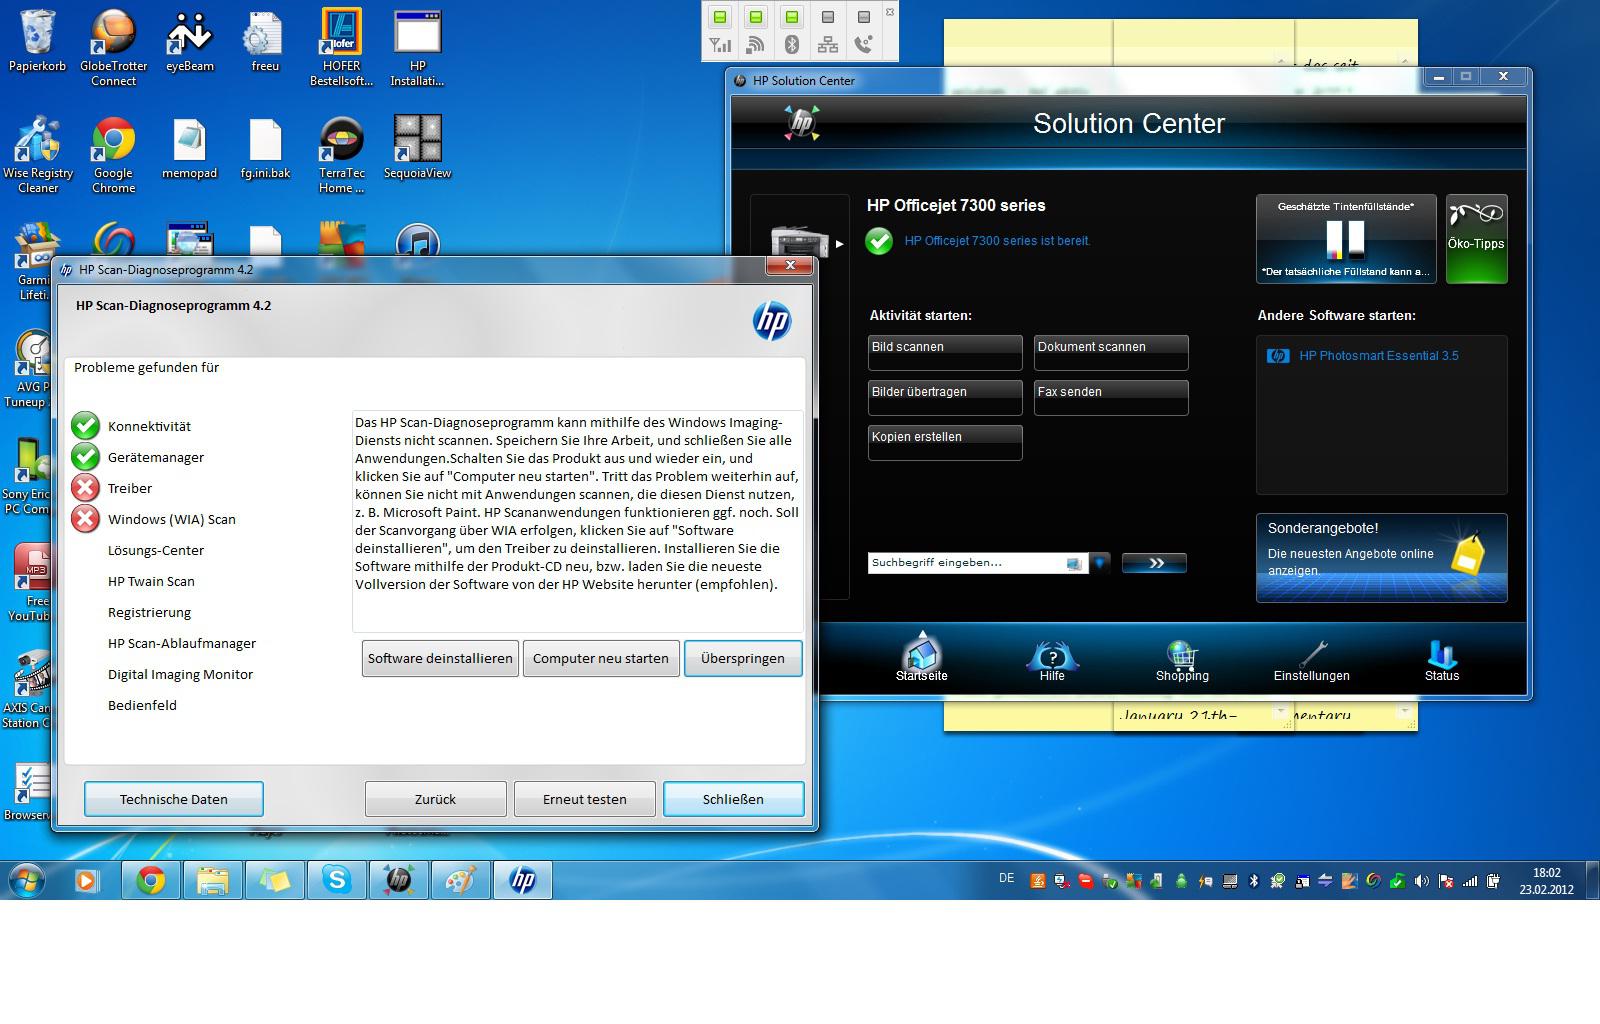The height and width of the screenshot is (1024, 1600).
Task: Open the estimated ink levels panel (Geschätzte Tintenfüllstände)
Action: [x=1346, y=239]
